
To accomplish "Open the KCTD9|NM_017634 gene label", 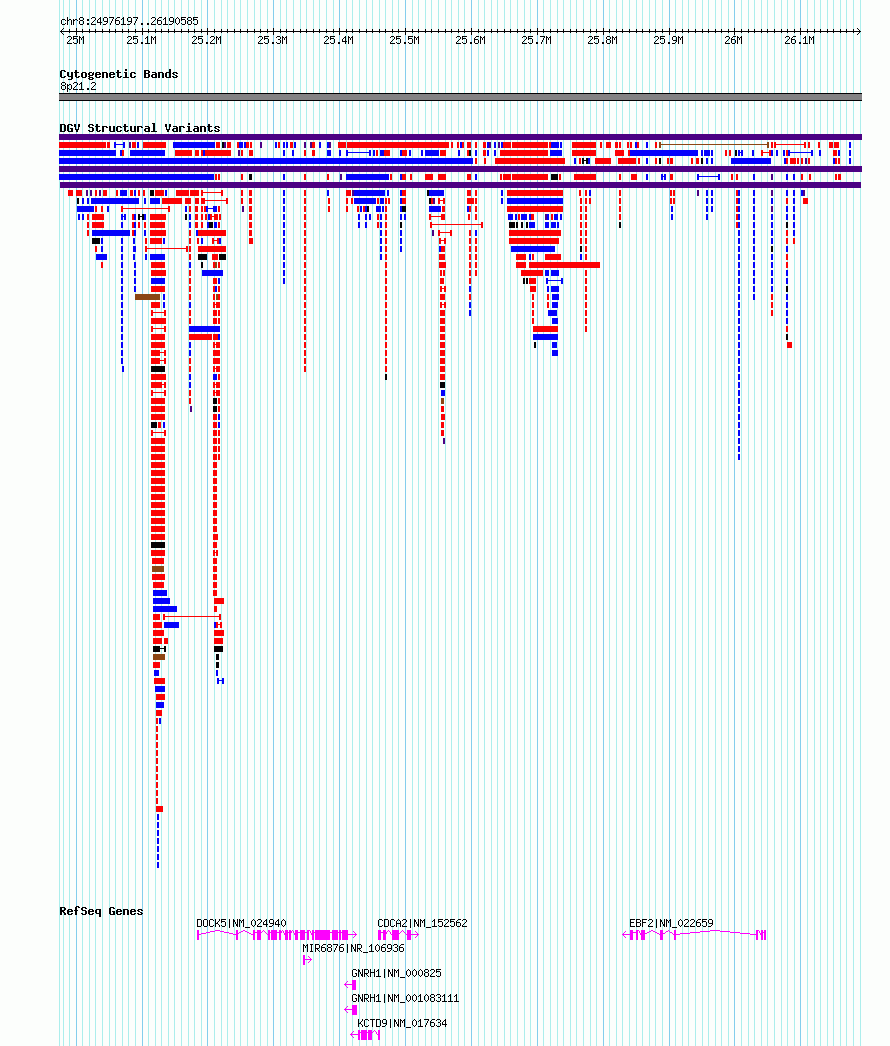I will [x=402, y=1023].
